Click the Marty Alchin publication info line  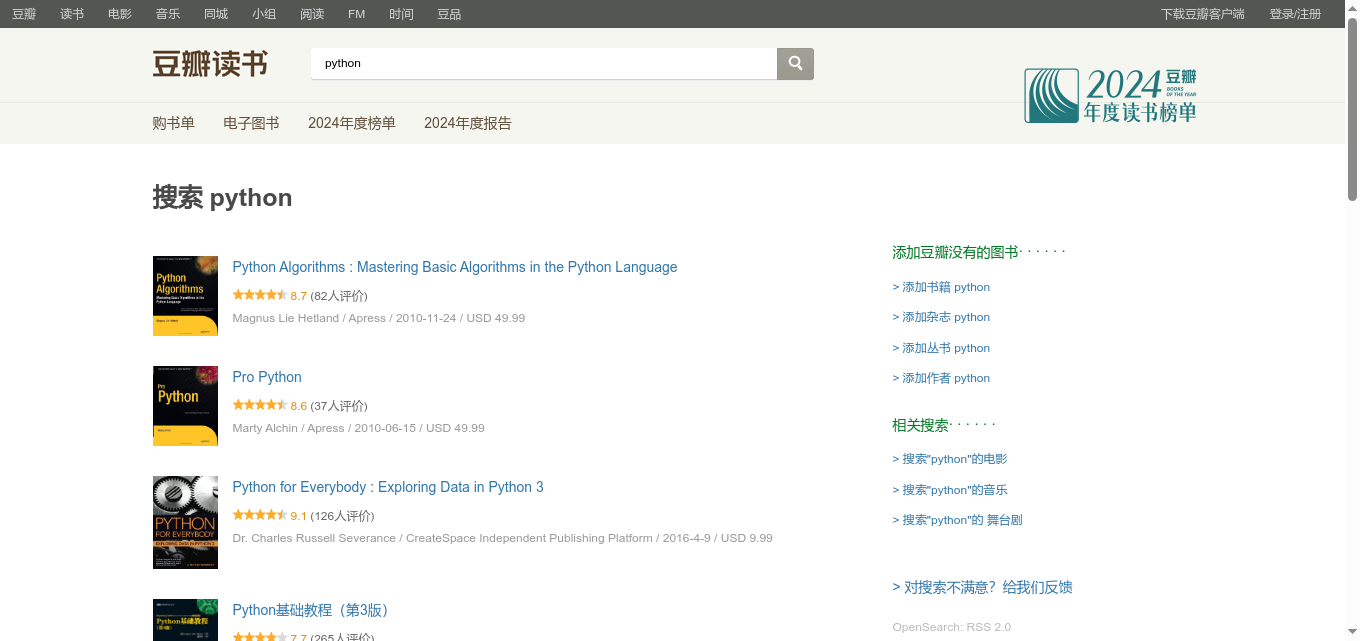pos(358,428)
